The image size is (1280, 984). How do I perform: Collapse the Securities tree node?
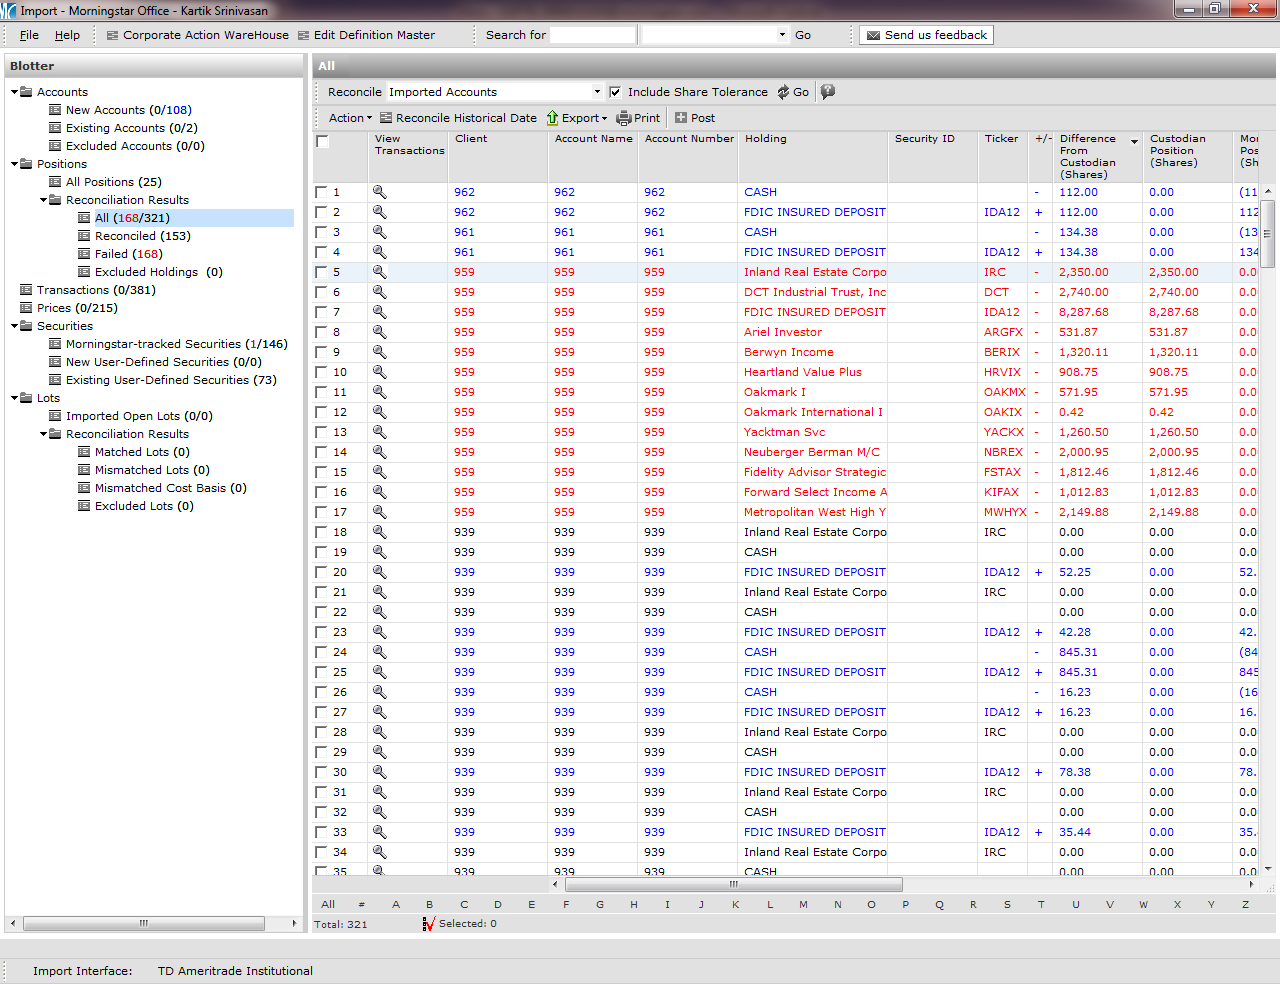pyautogui.click(x=14, y=326)
